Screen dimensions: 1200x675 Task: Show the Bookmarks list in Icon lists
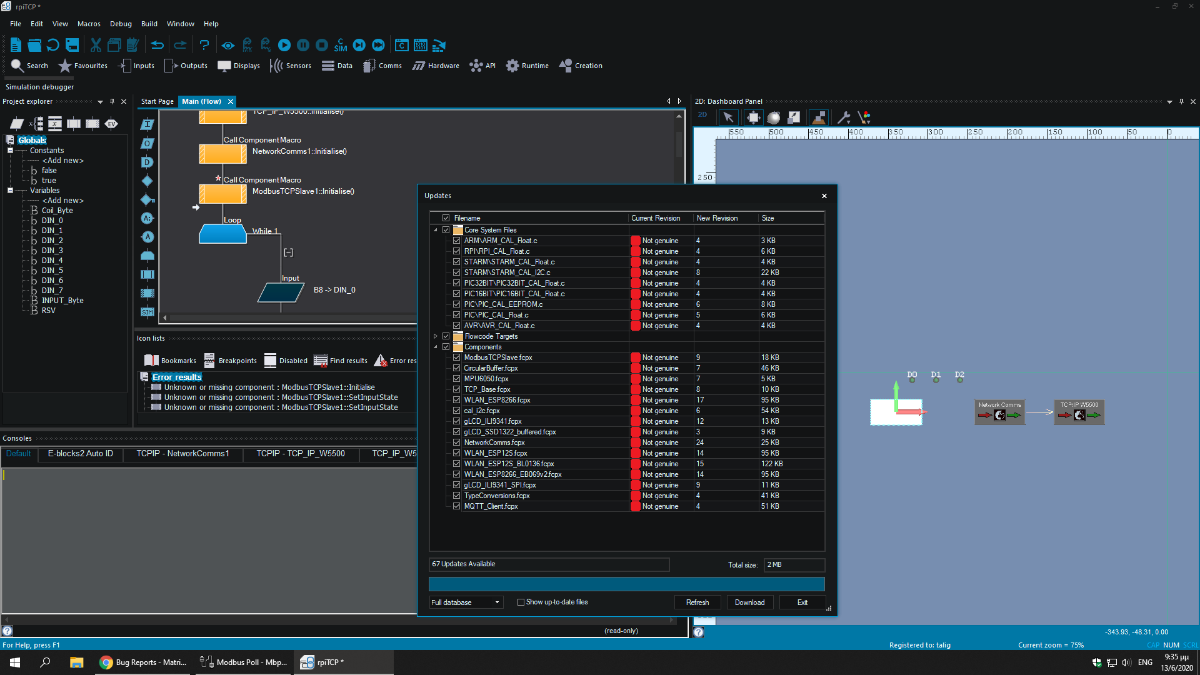pos(170,360)
